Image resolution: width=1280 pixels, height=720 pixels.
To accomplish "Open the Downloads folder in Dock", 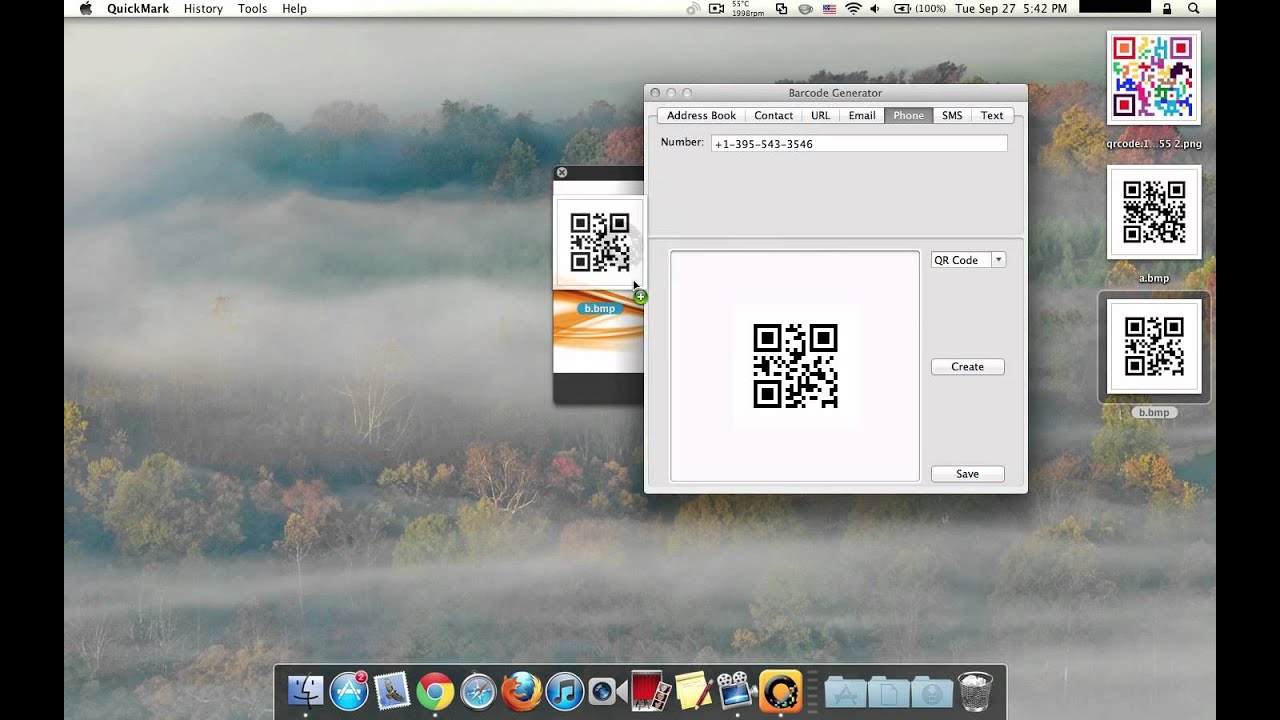I will coord(932,692).
